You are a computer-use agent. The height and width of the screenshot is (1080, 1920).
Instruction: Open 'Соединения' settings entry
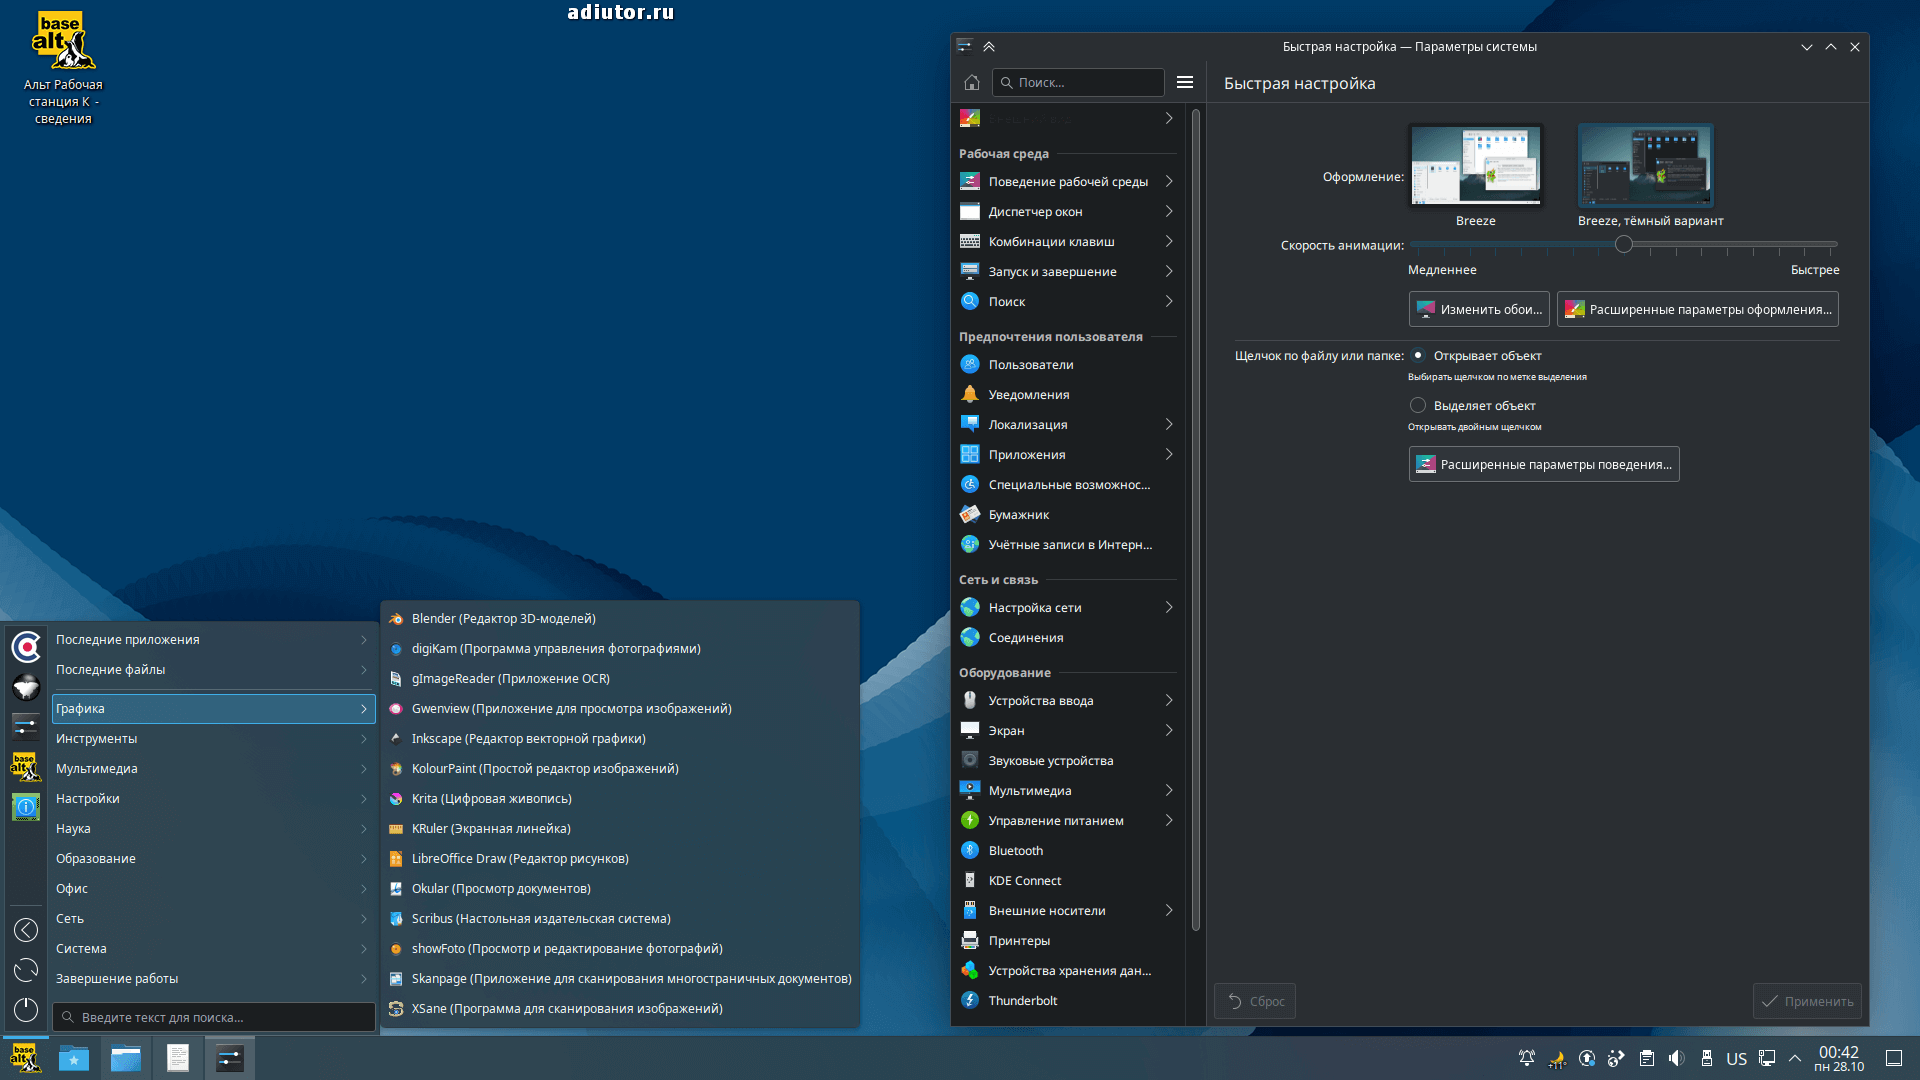click(1067, 638)
